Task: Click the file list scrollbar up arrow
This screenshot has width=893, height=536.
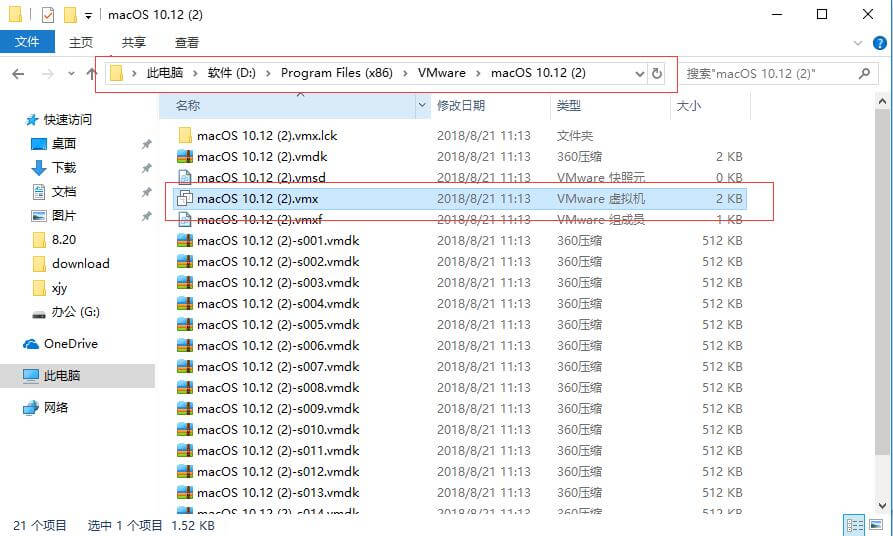Action: 882,101
